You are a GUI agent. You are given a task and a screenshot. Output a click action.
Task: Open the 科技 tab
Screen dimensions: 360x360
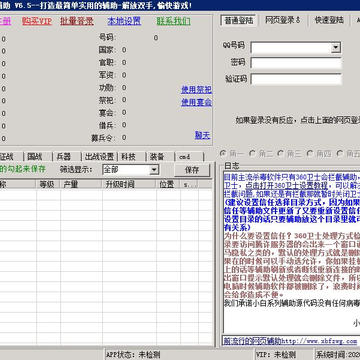pos(131,156)
